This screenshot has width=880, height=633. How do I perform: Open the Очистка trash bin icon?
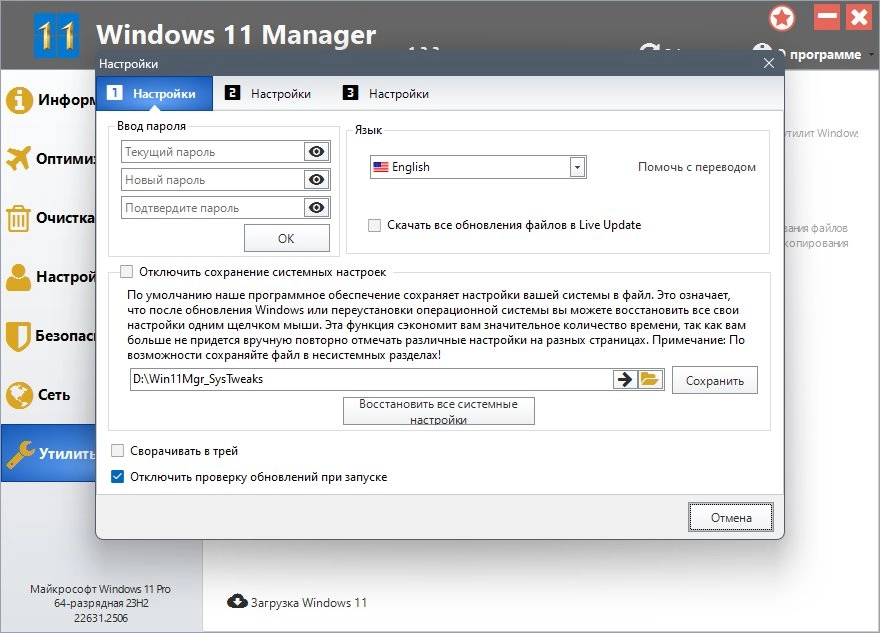coord(18,218)
